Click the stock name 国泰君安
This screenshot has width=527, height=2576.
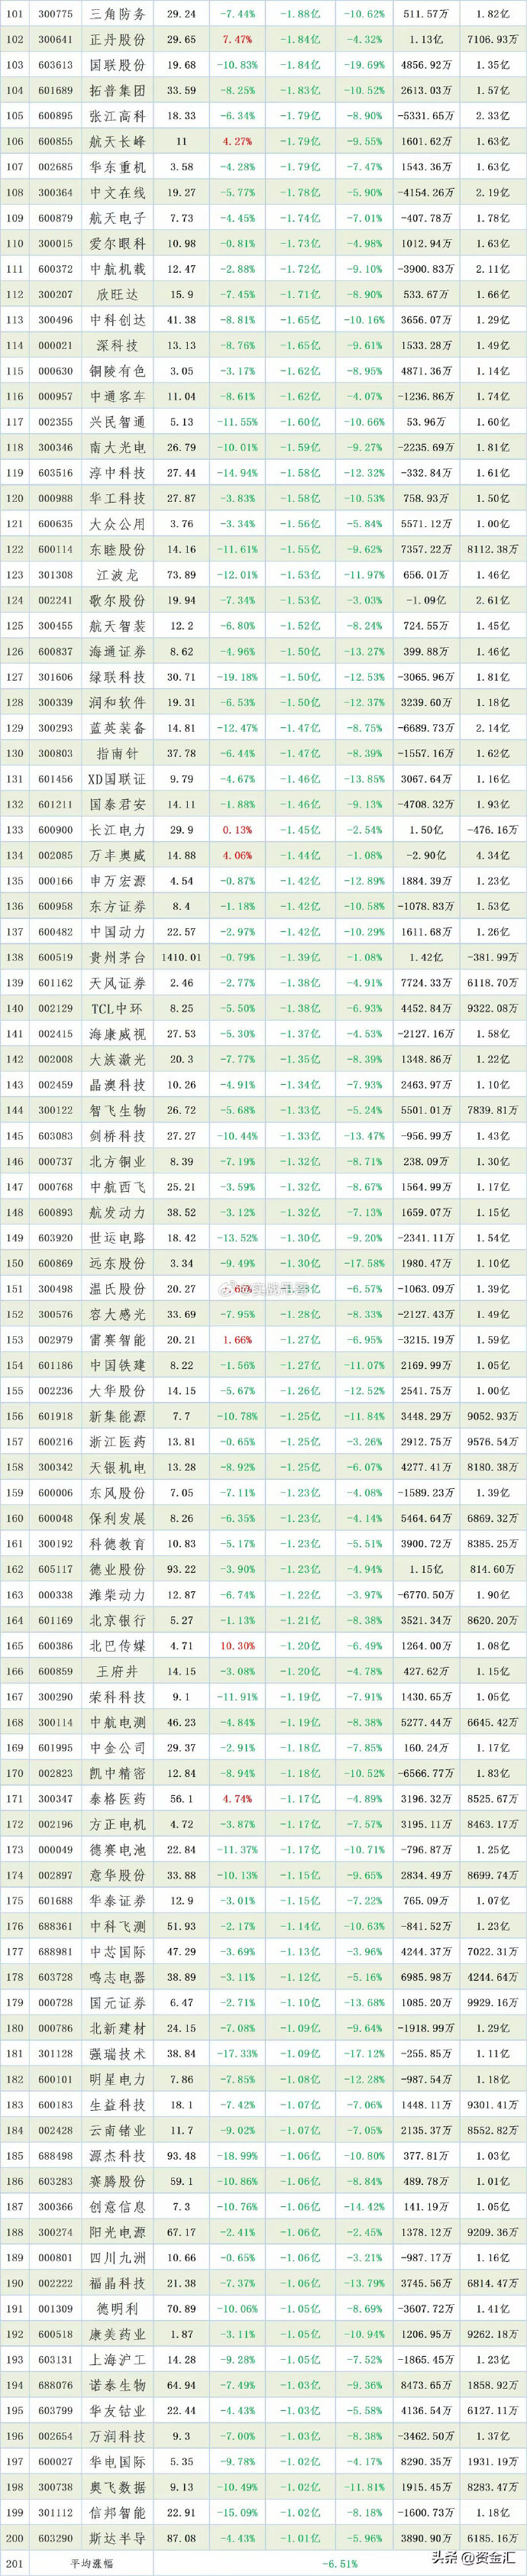(x=118, y=804)
